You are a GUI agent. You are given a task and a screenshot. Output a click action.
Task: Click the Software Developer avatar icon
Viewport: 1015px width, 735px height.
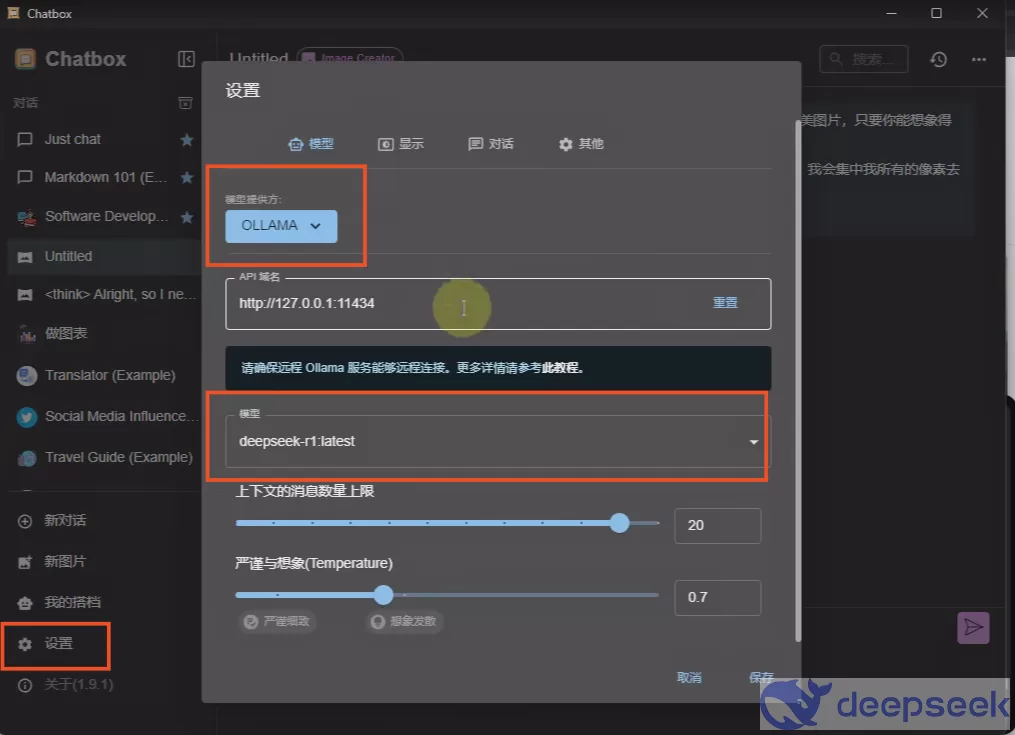(x=27, y=218)
